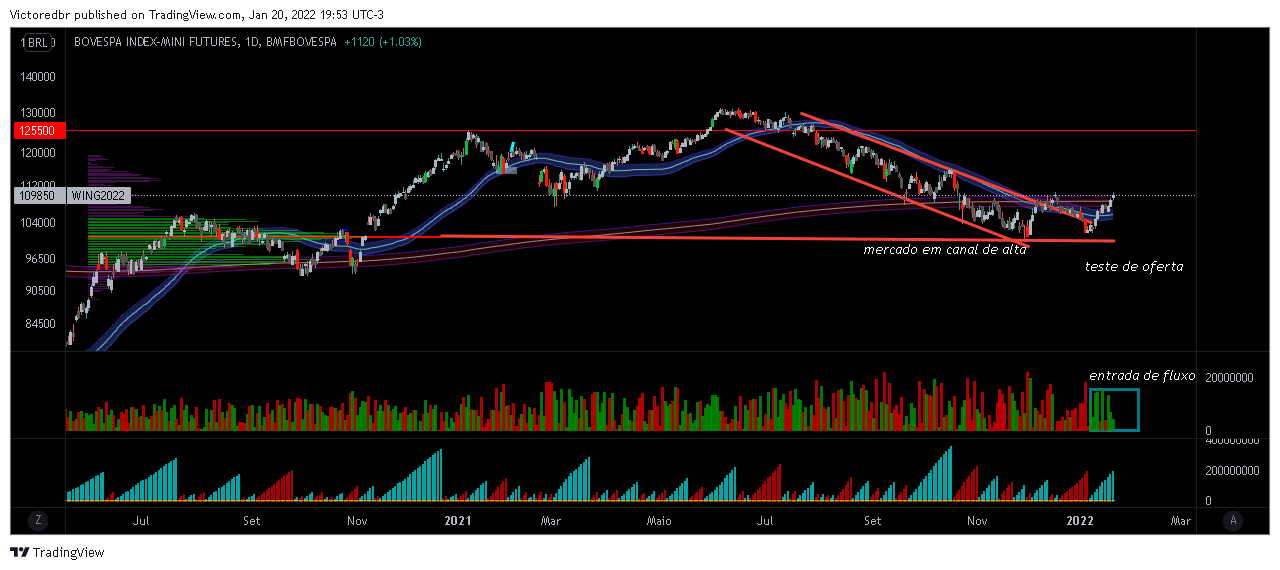Click the 2022 year label on time axis
The image size is (1280, 570).
pyautogui.click(x=1080, y=520)
